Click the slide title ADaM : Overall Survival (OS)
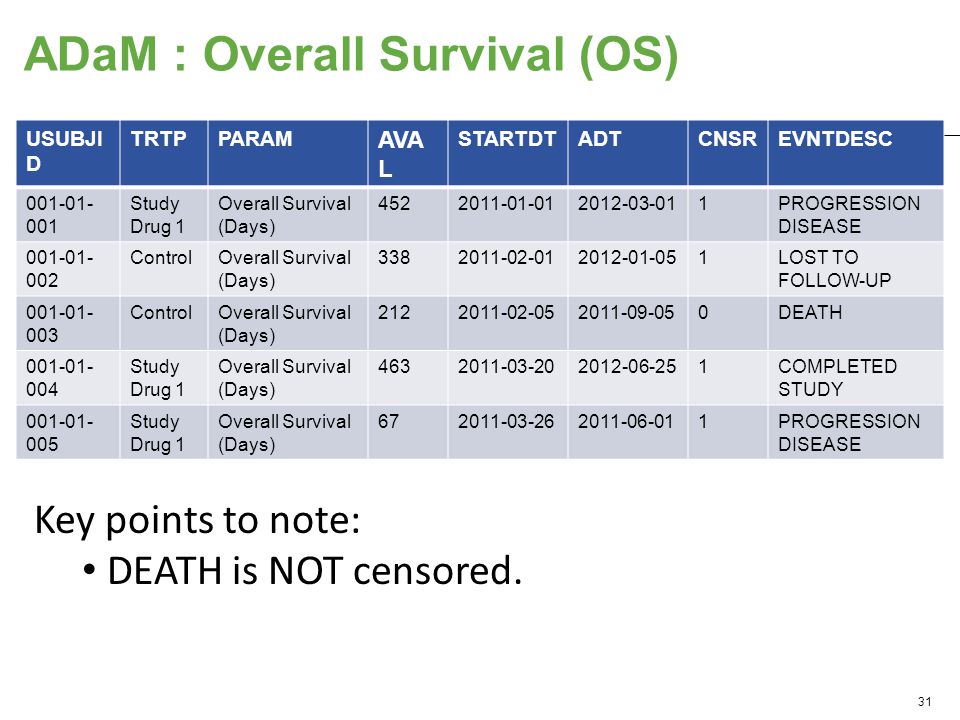 click(x=351, y=55)
